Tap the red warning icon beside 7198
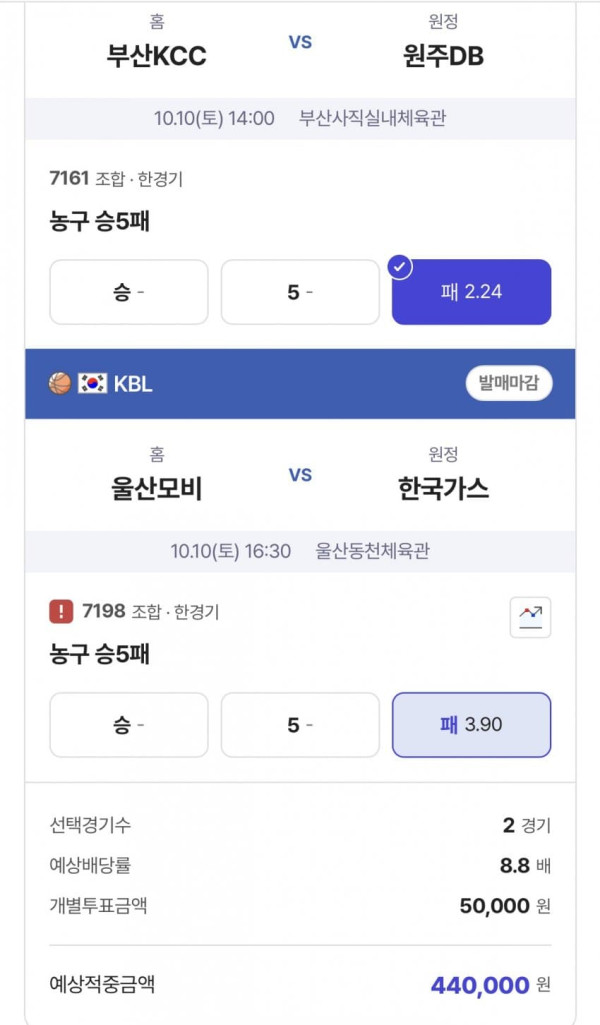600x1025 pixels. [x=61, y=612]
